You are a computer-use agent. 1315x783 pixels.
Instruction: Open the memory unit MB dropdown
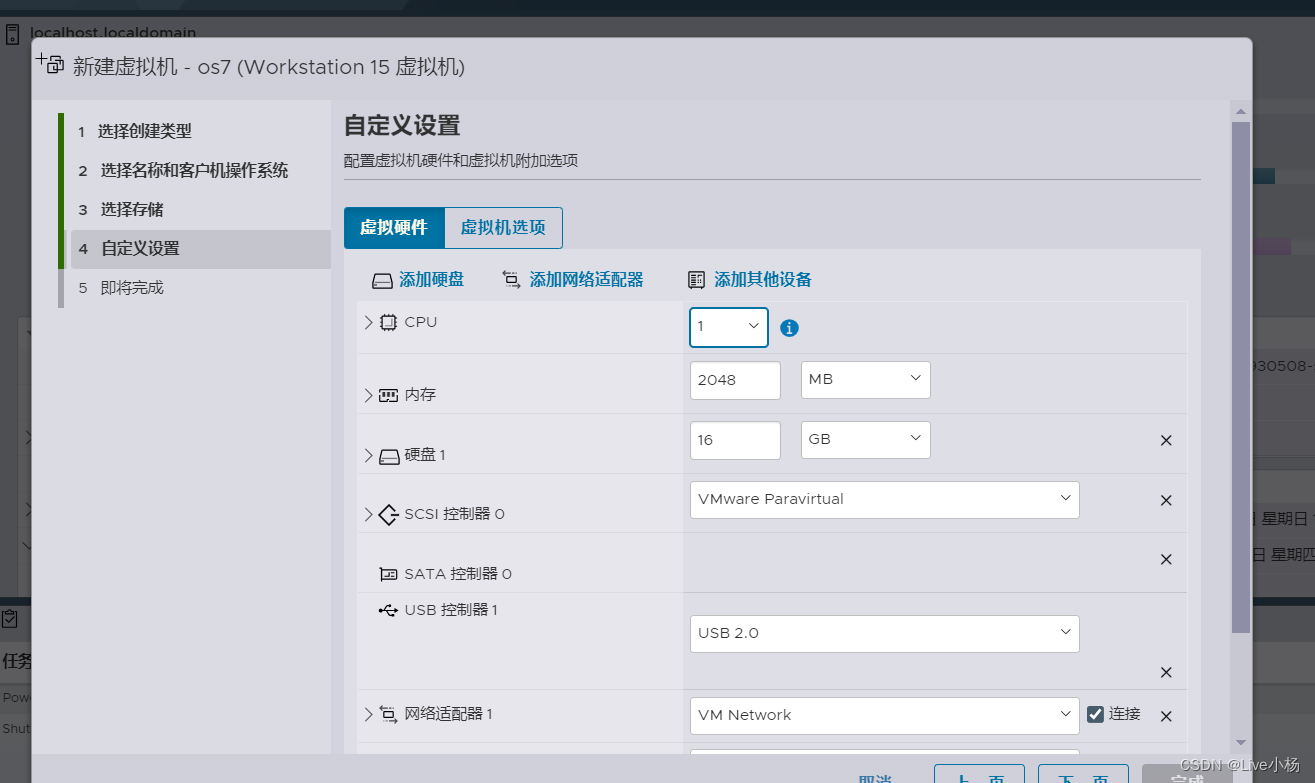point(866,380)
